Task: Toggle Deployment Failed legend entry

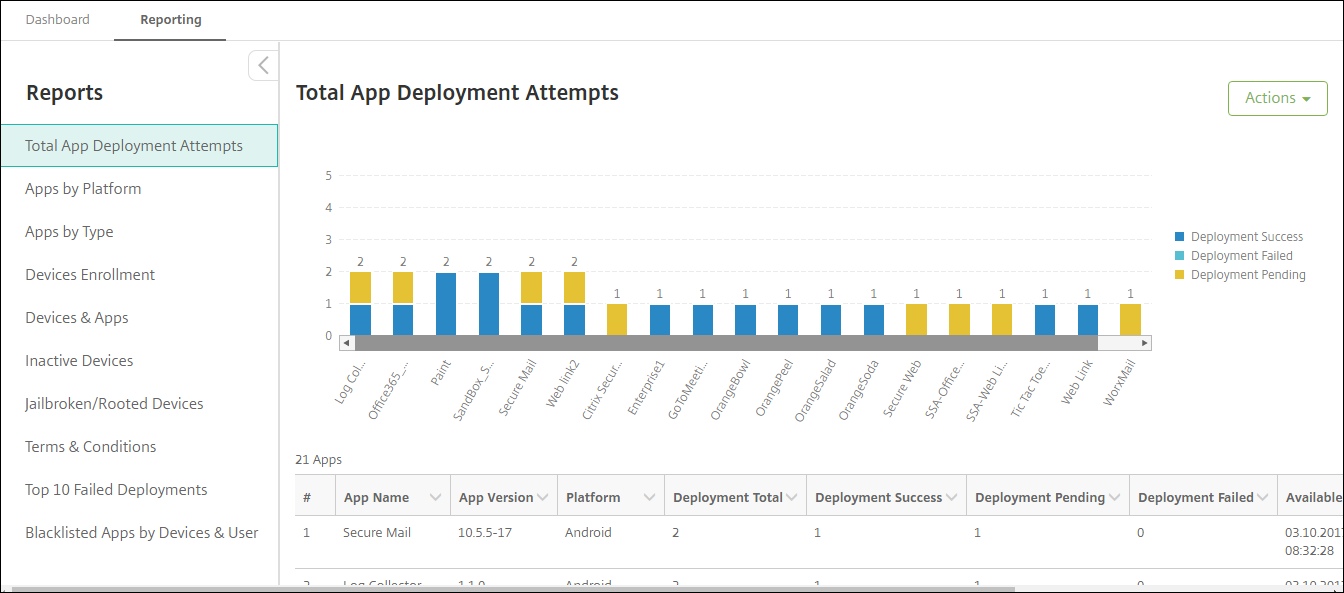Action: (1241, 256)
